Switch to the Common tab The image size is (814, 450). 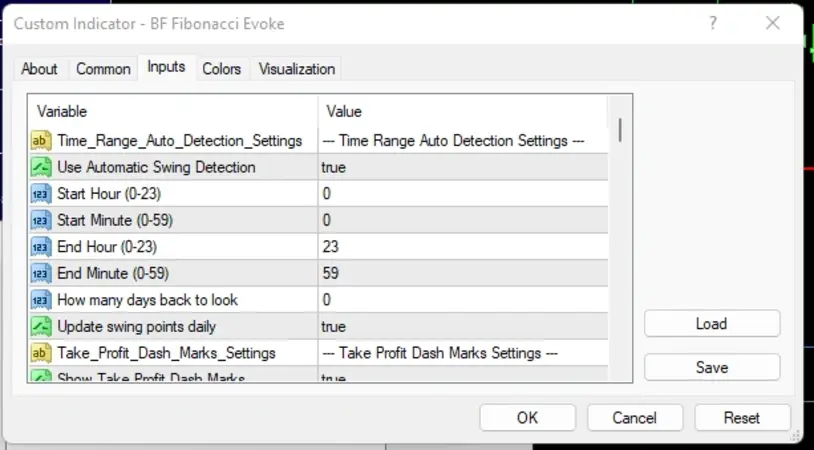coord(103,69)
